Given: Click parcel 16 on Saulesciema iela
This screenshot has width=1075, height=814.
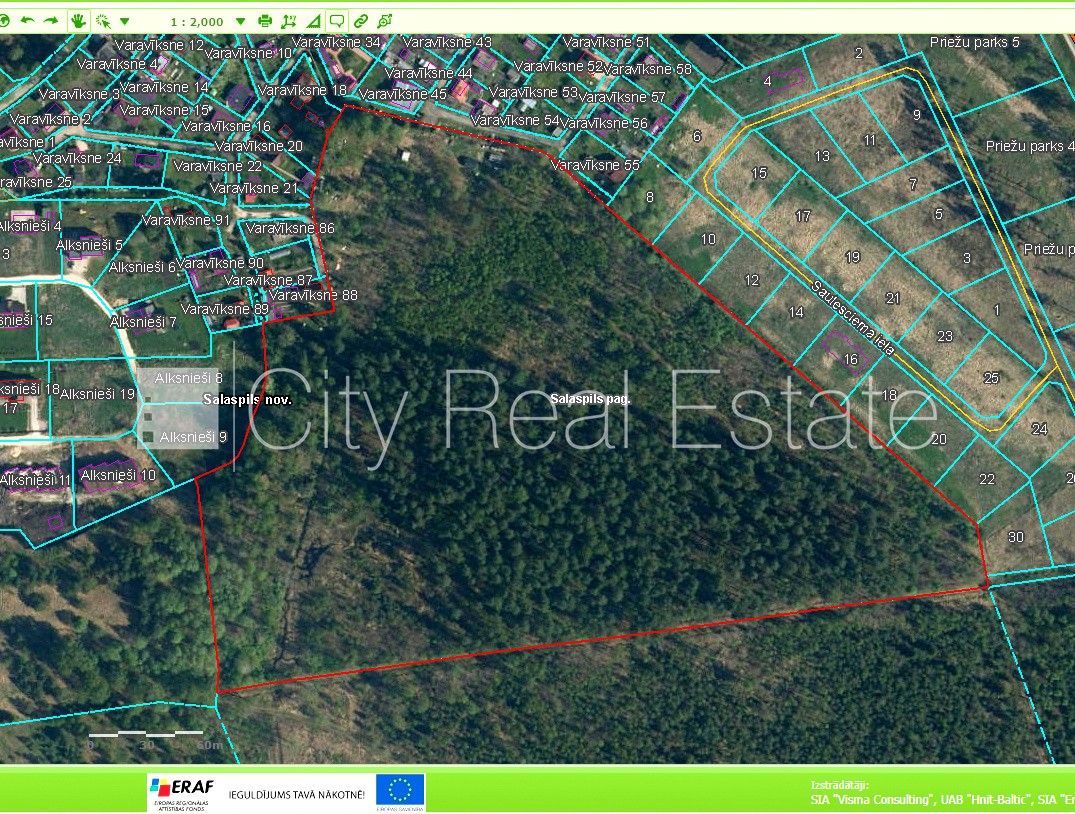Looking at the screenshot, I should point(850,359).
